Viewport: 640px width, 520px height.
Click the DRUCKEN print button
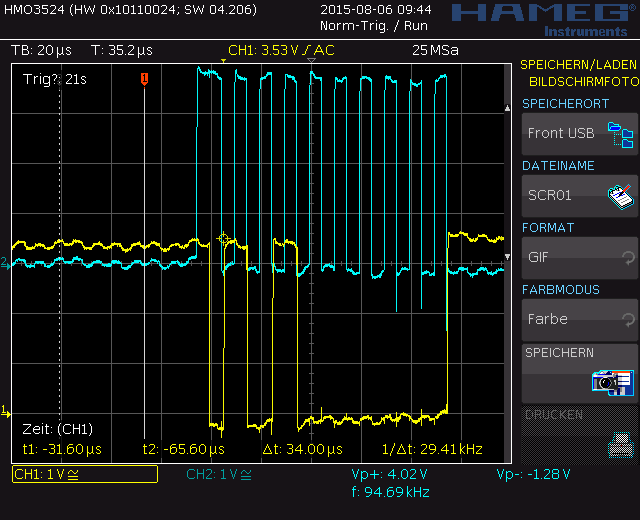(x=580, y=436)
